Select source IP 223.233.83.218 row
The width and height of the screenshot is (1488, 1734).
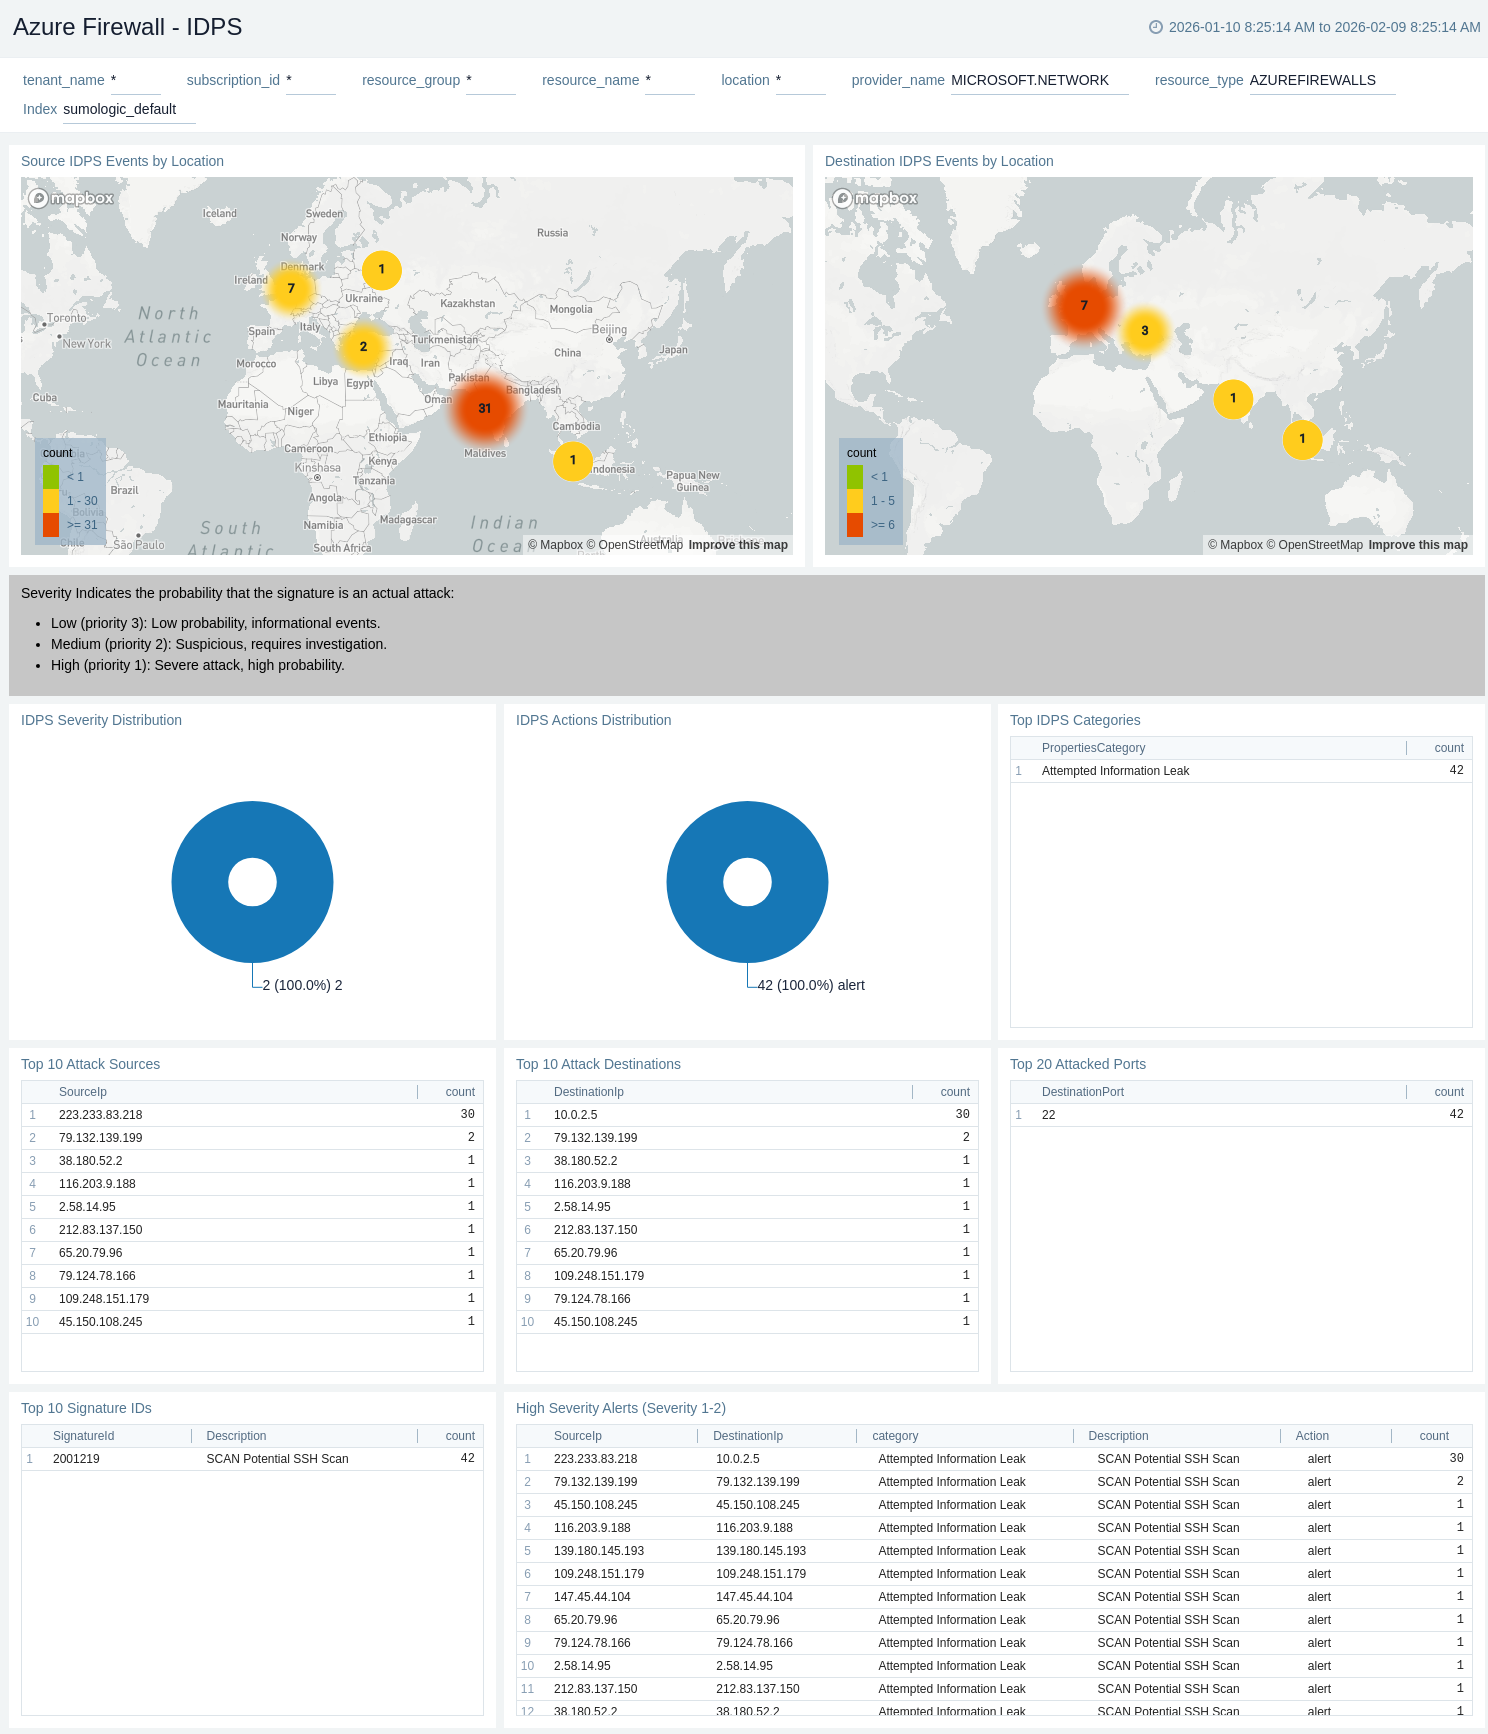101,1115
